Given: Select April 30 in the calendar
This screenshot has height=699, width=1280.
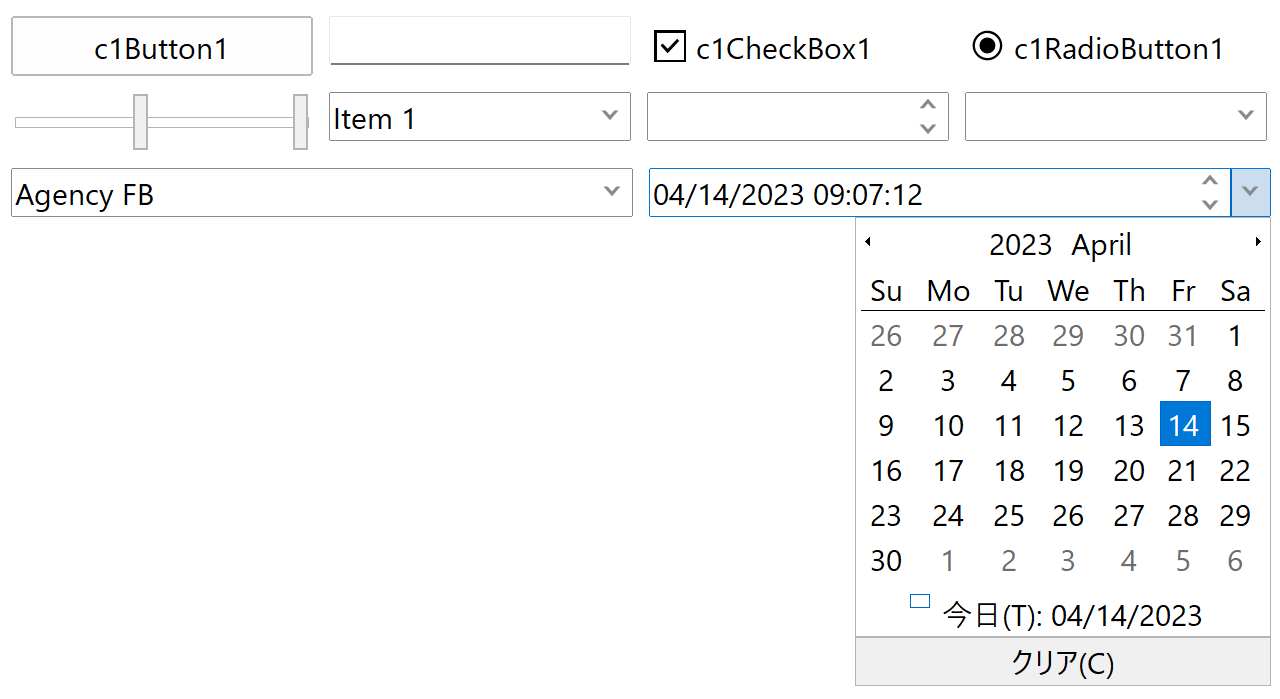Looking at the screenshot, I should 886,561.
